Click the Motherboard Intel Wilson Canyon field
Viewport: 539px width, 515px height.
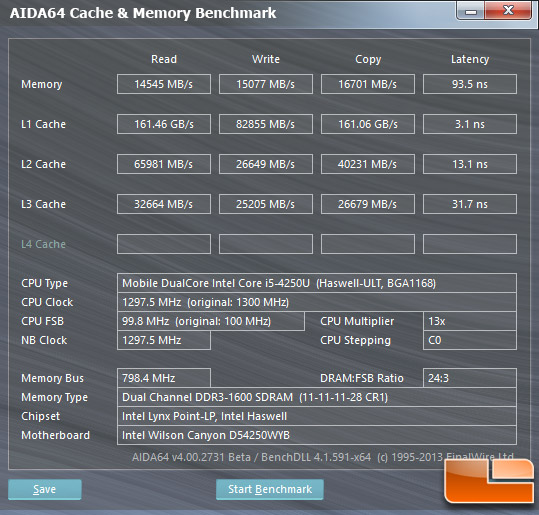coord(317,435)
